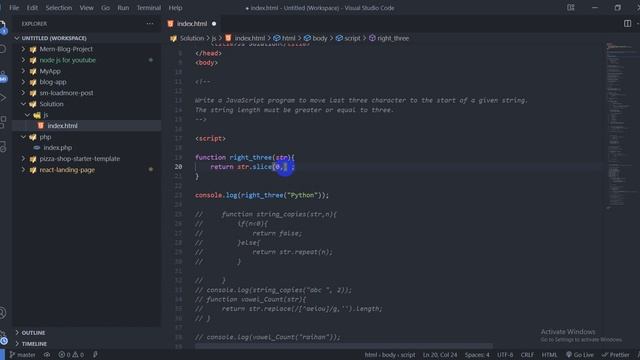The width and height of the screenshot is (640, 360).
Task: Click the function right_three(str) line
Action: (244, 157)
